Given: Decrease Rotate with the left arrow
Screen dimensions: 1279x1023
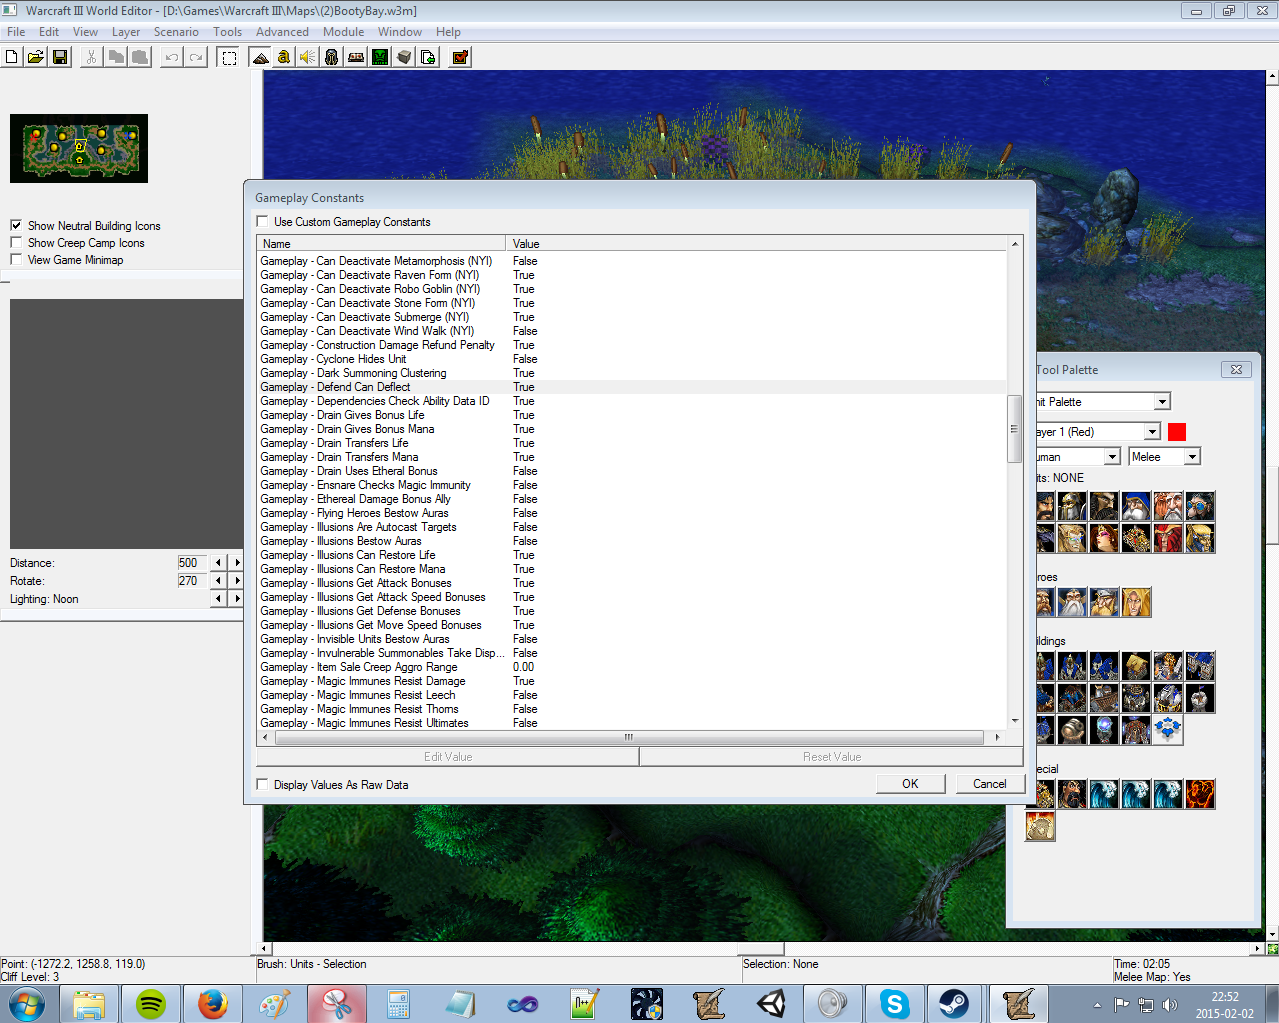Looking at the screenshot, I should tap(218, 580).
